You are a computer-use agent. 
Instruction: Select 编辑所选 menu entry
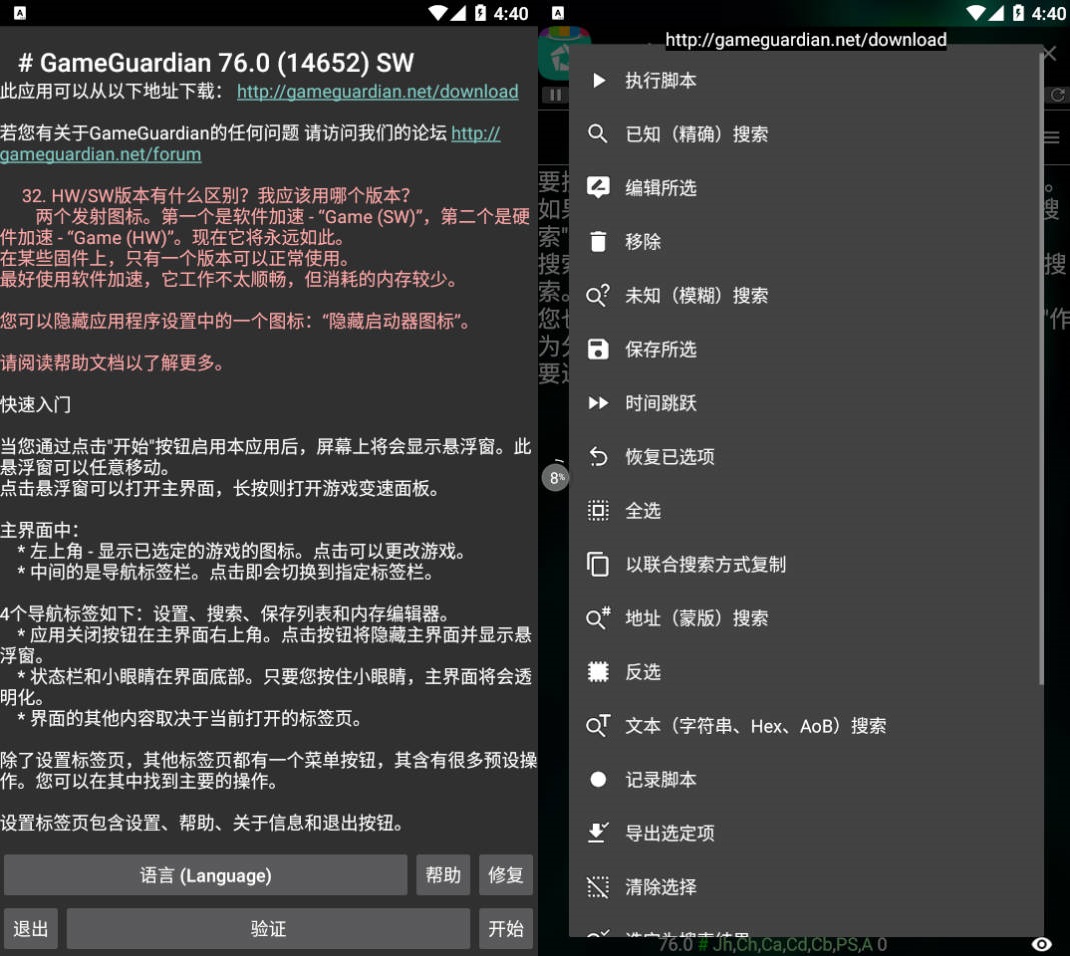(x=805, y=188)
